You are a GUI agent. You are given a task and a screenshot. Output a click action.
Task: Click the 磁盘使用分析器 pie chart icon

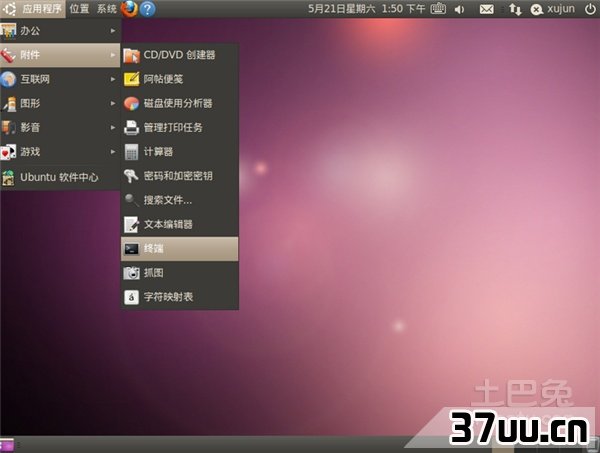click(x=131, y=104)
